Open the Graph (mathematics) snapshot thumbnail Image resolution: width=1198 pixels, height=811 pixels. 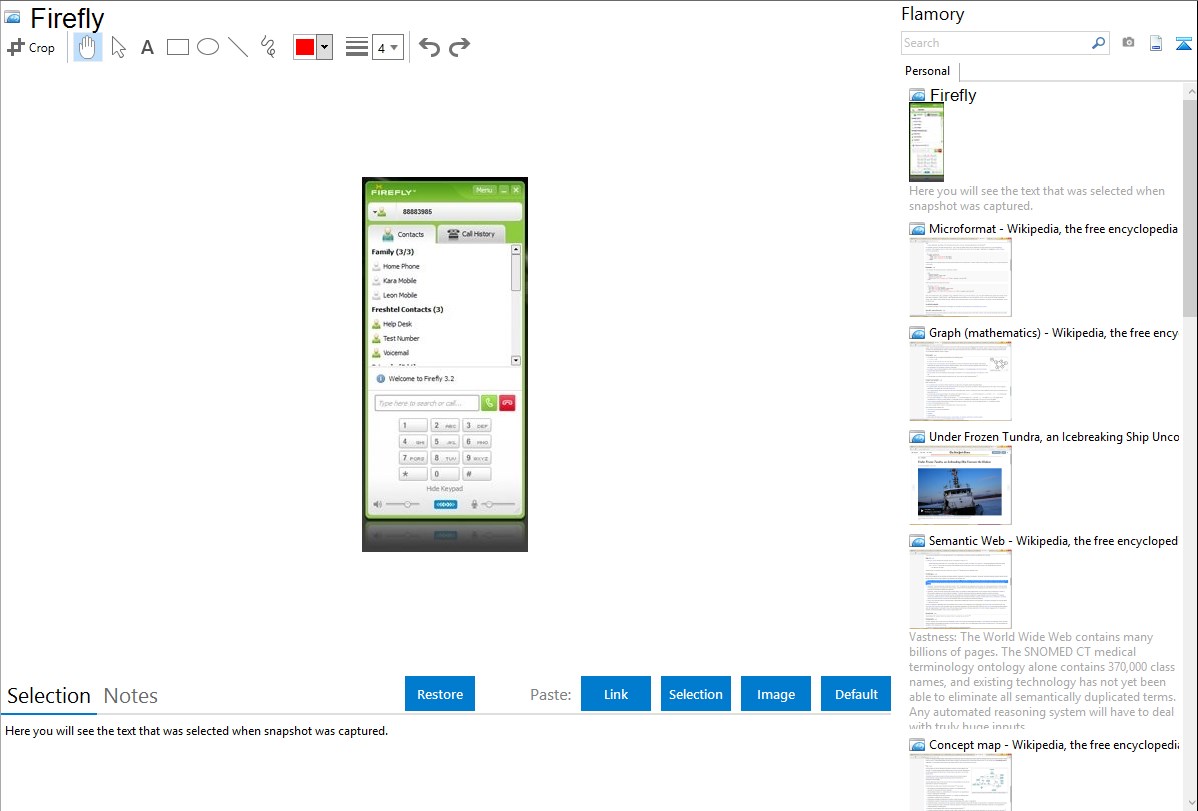[960, 381]
